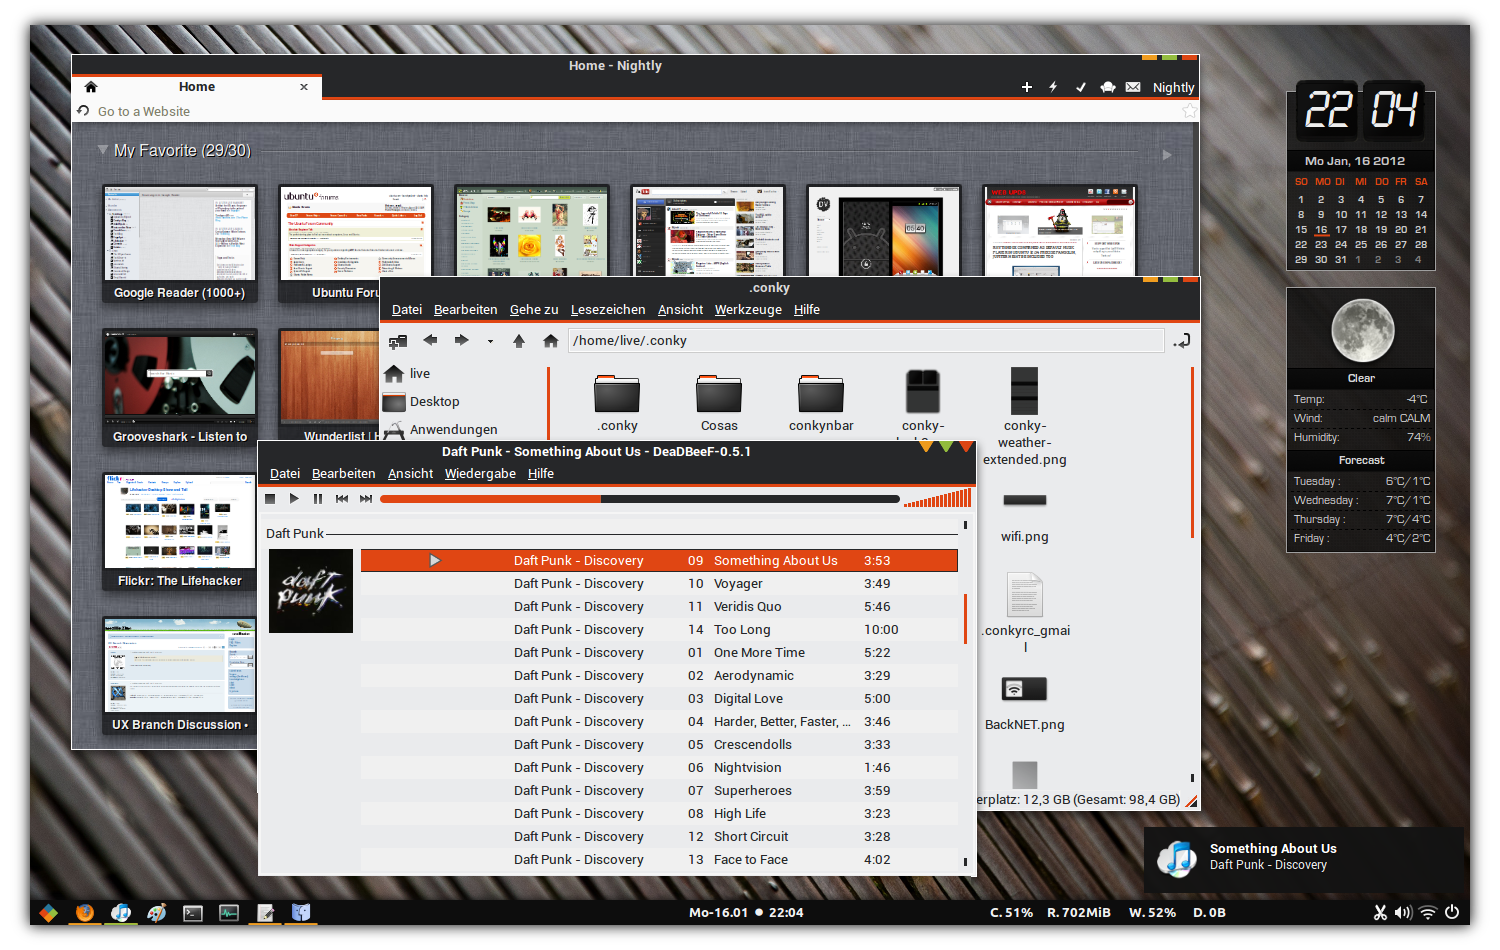Click the power icon in system tray

(1452, 912)
